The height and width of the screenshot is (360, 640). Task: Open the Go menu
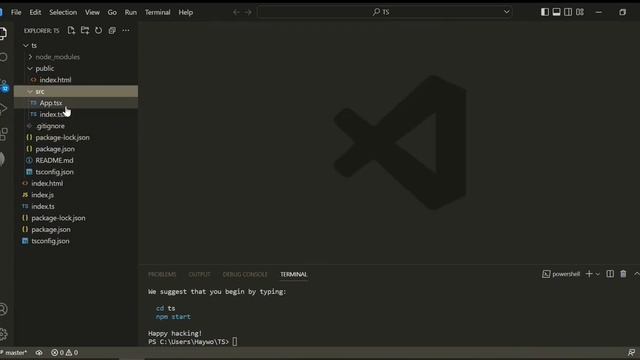112,12
